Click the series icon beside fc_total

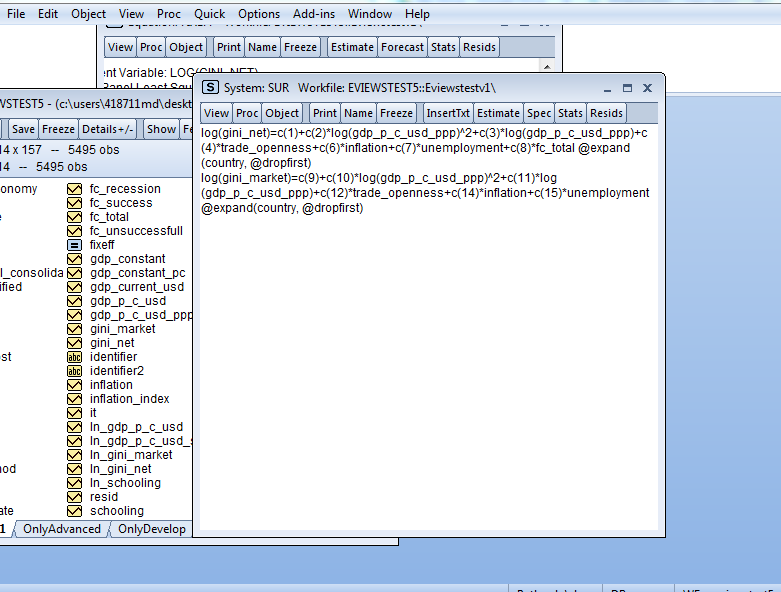tap(74, 217)
